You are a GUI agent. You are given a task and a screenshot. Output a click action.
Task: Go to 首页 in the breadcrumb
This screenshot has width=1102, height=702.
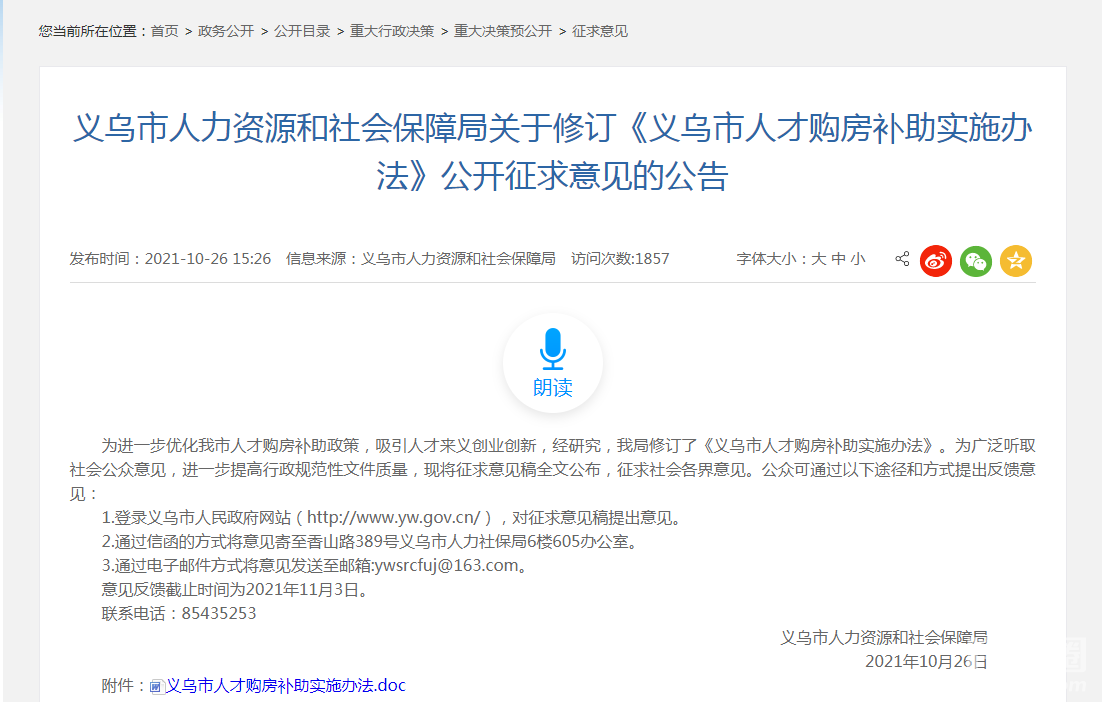(164, 31)
